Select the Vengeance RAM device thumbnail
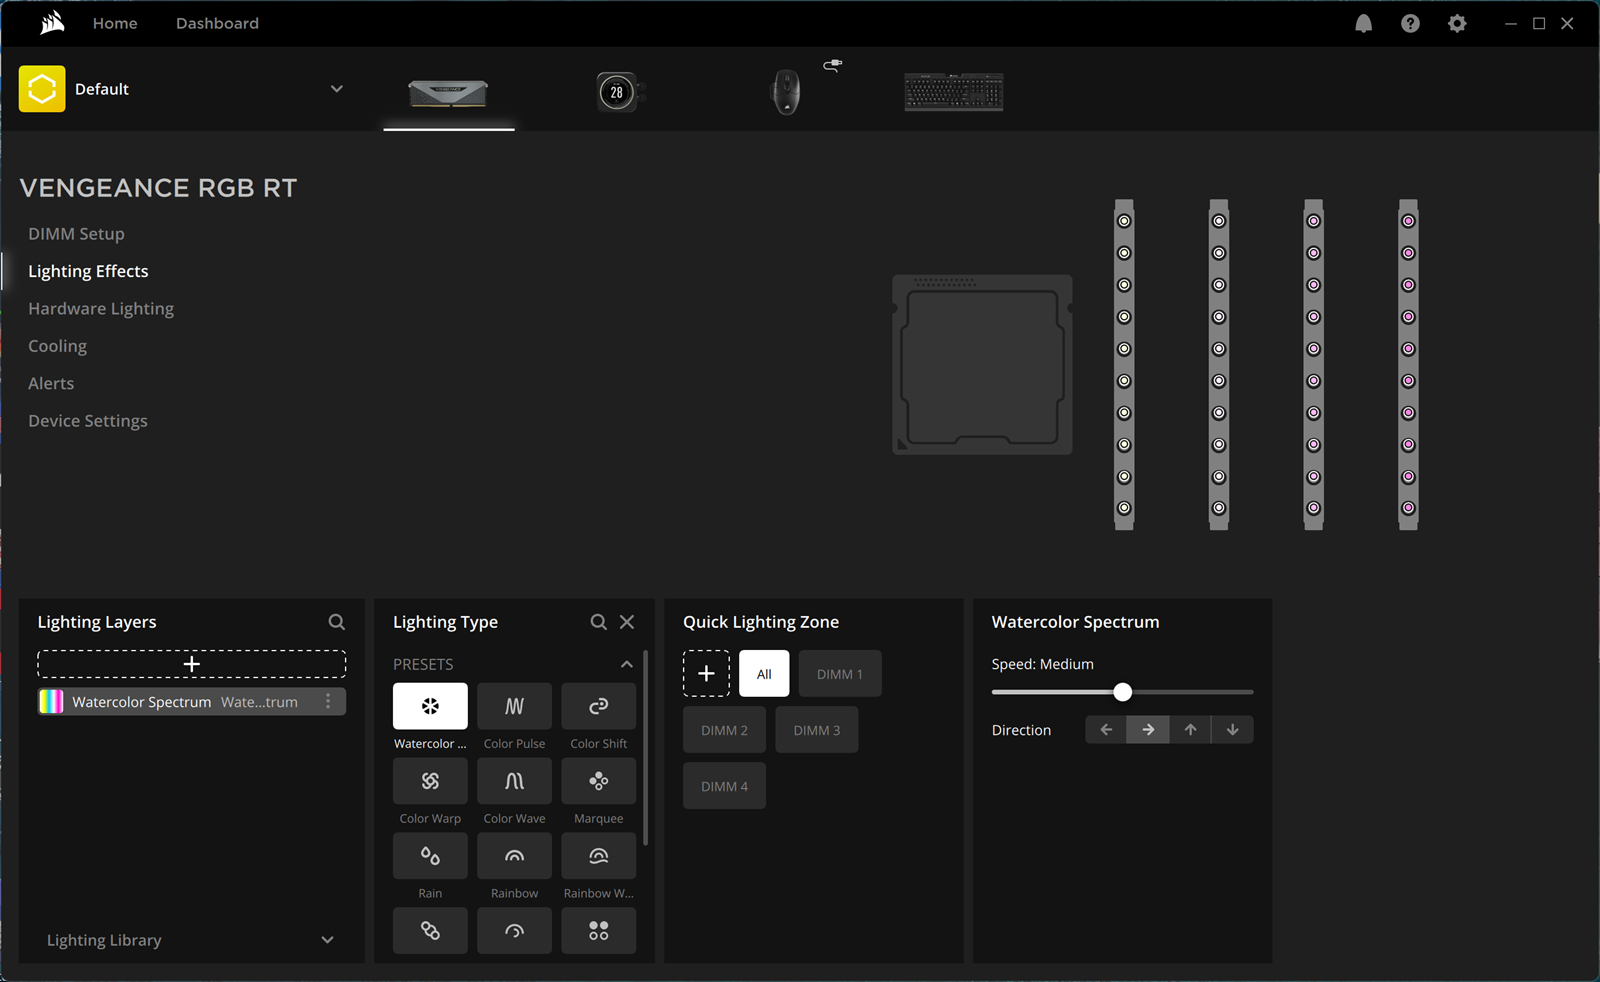This screenshot has width=1600, height=982. tap(448, 93)
